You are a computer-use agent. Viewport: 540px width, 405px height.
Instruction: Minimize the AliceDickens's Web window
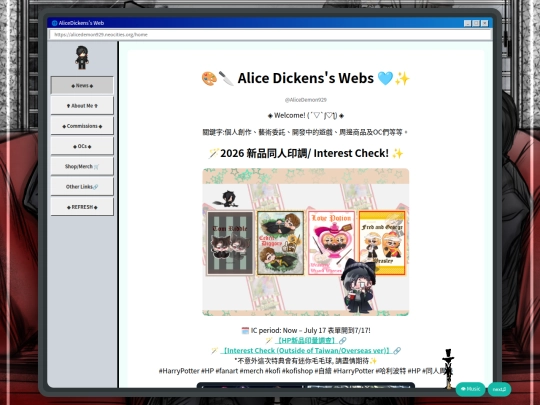[x=467, y=23]
